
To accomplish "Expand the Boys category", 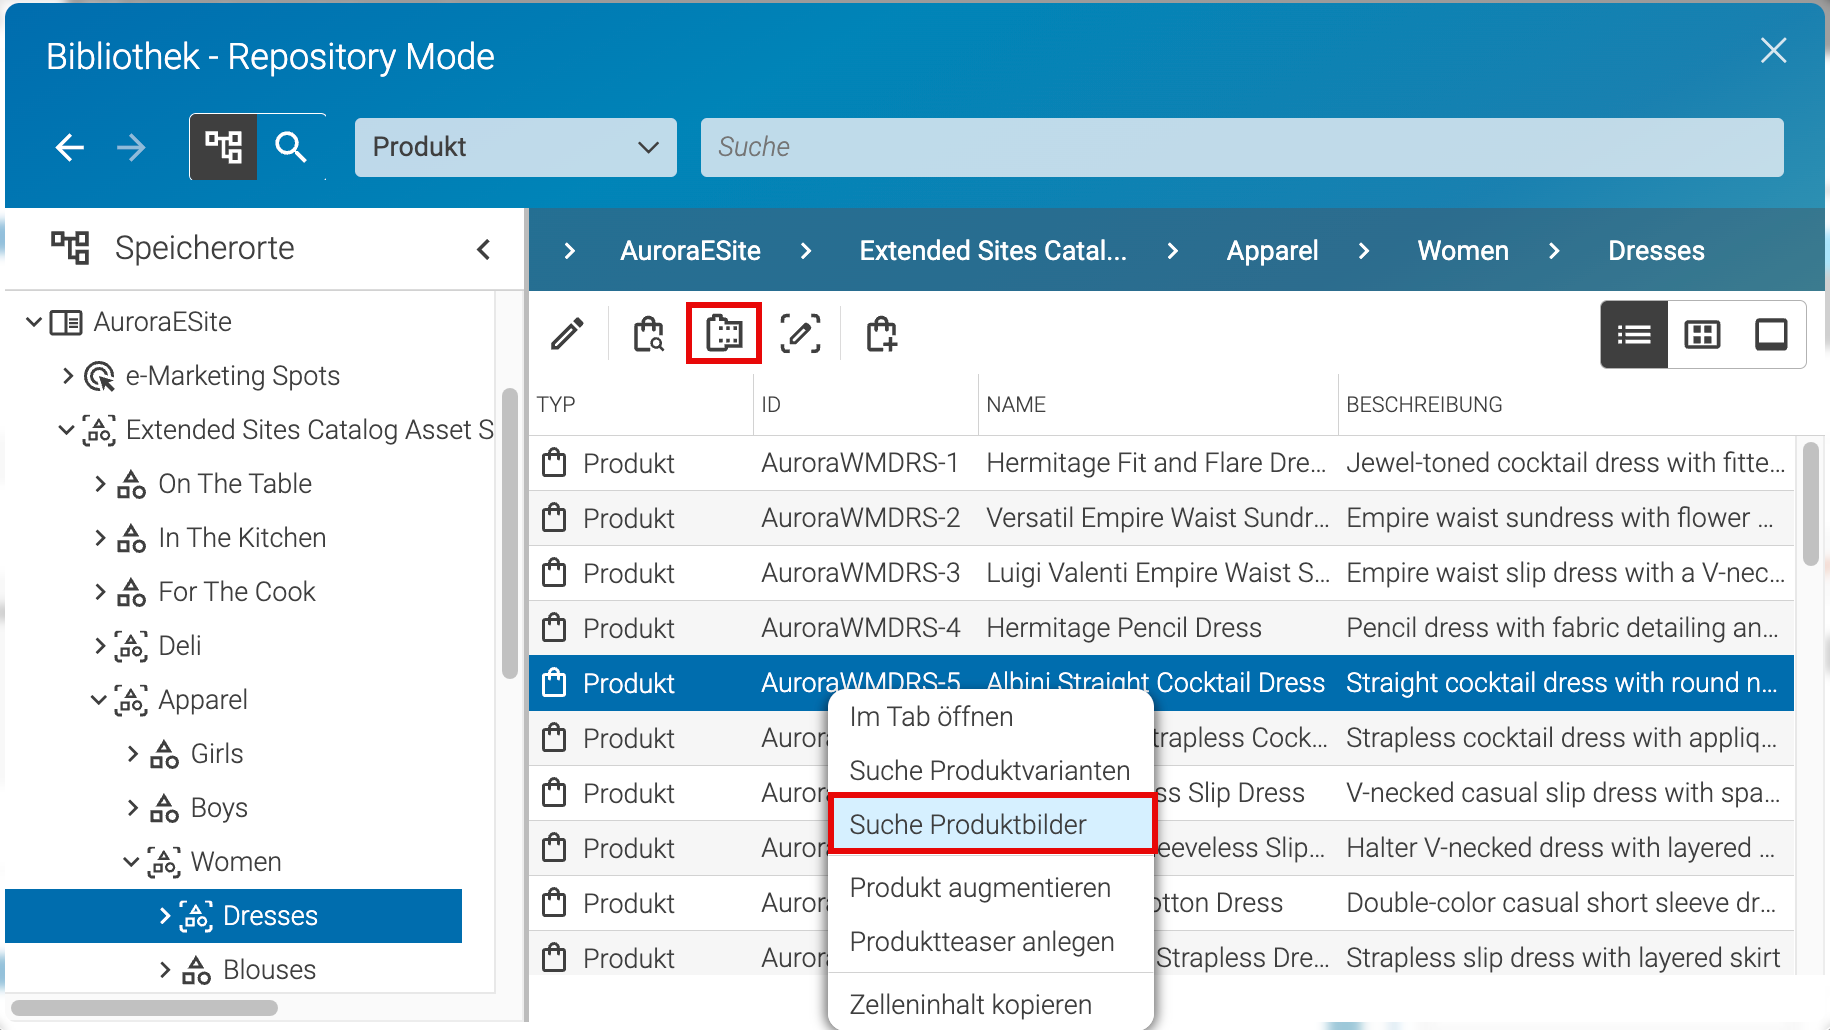I will 132,808.
